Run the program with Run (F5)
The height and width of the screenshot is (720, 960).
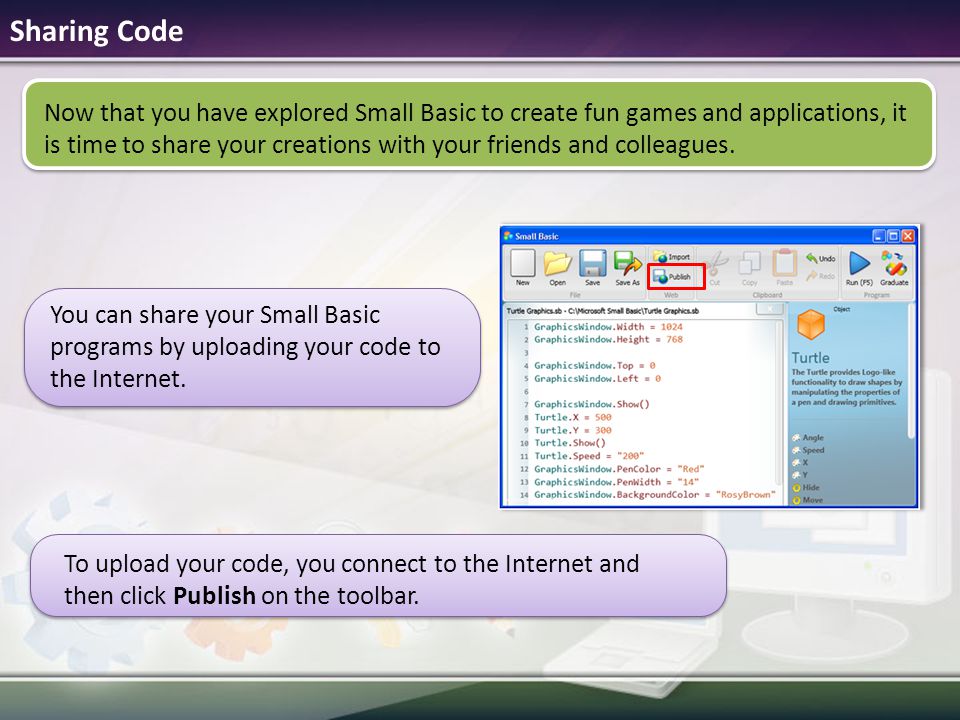(x=859, y=268)
